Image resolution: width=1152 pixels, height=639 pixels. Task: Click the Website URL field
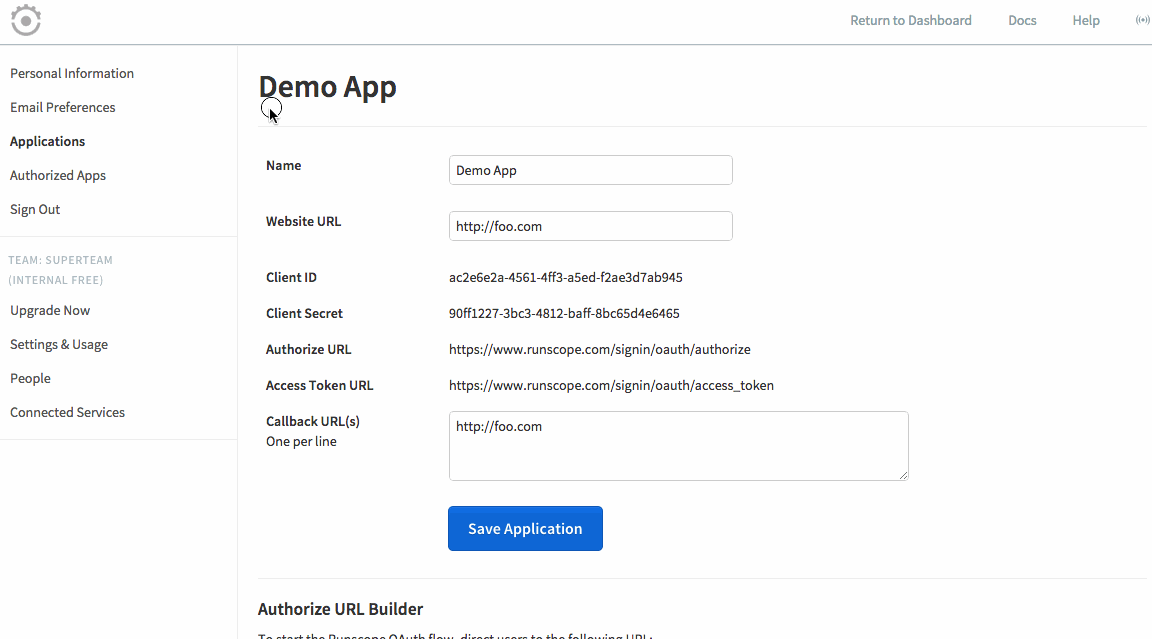tap(591, 225)
